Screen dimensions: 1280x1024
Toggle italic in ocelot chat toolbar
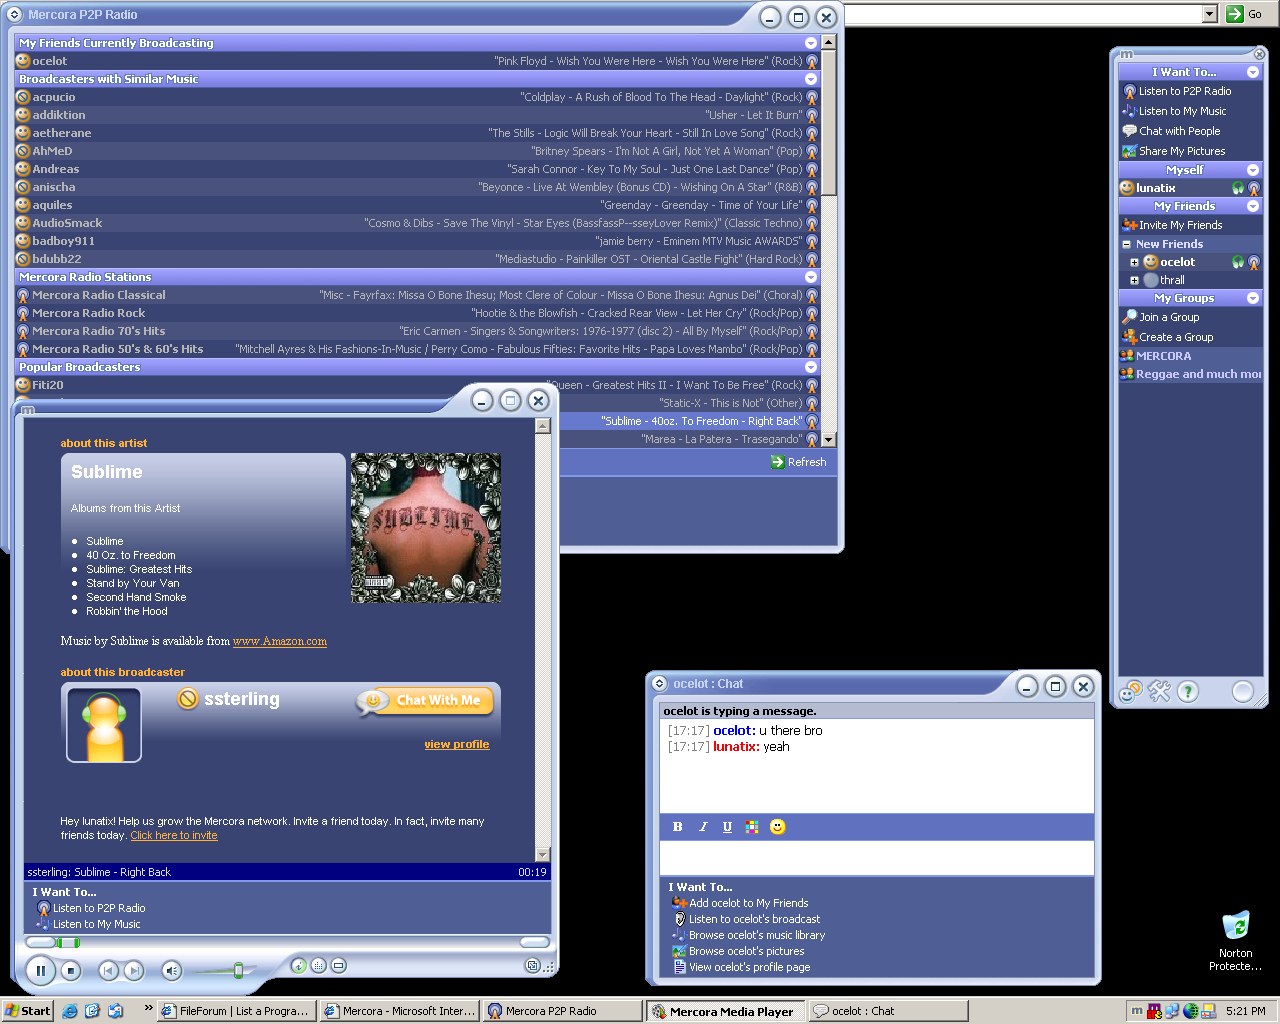(x=703, y=827)
